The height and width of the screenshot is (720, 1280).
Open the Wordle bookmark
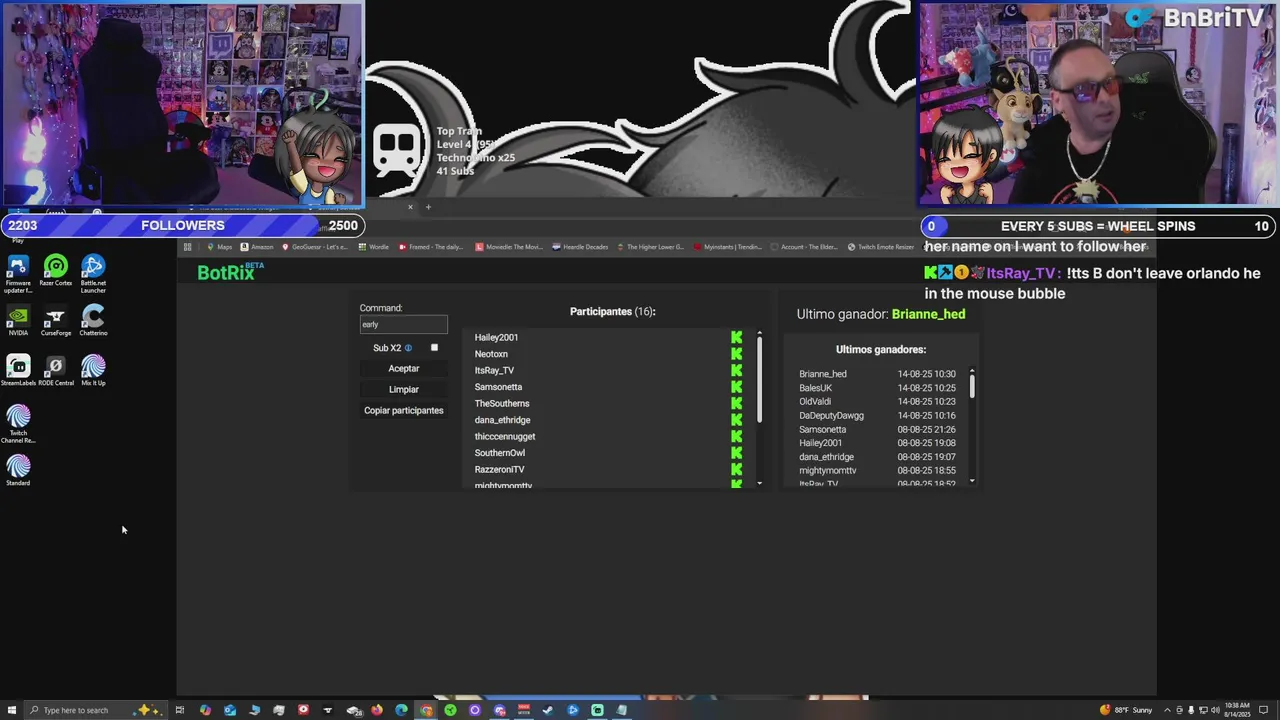coord(373,247)
